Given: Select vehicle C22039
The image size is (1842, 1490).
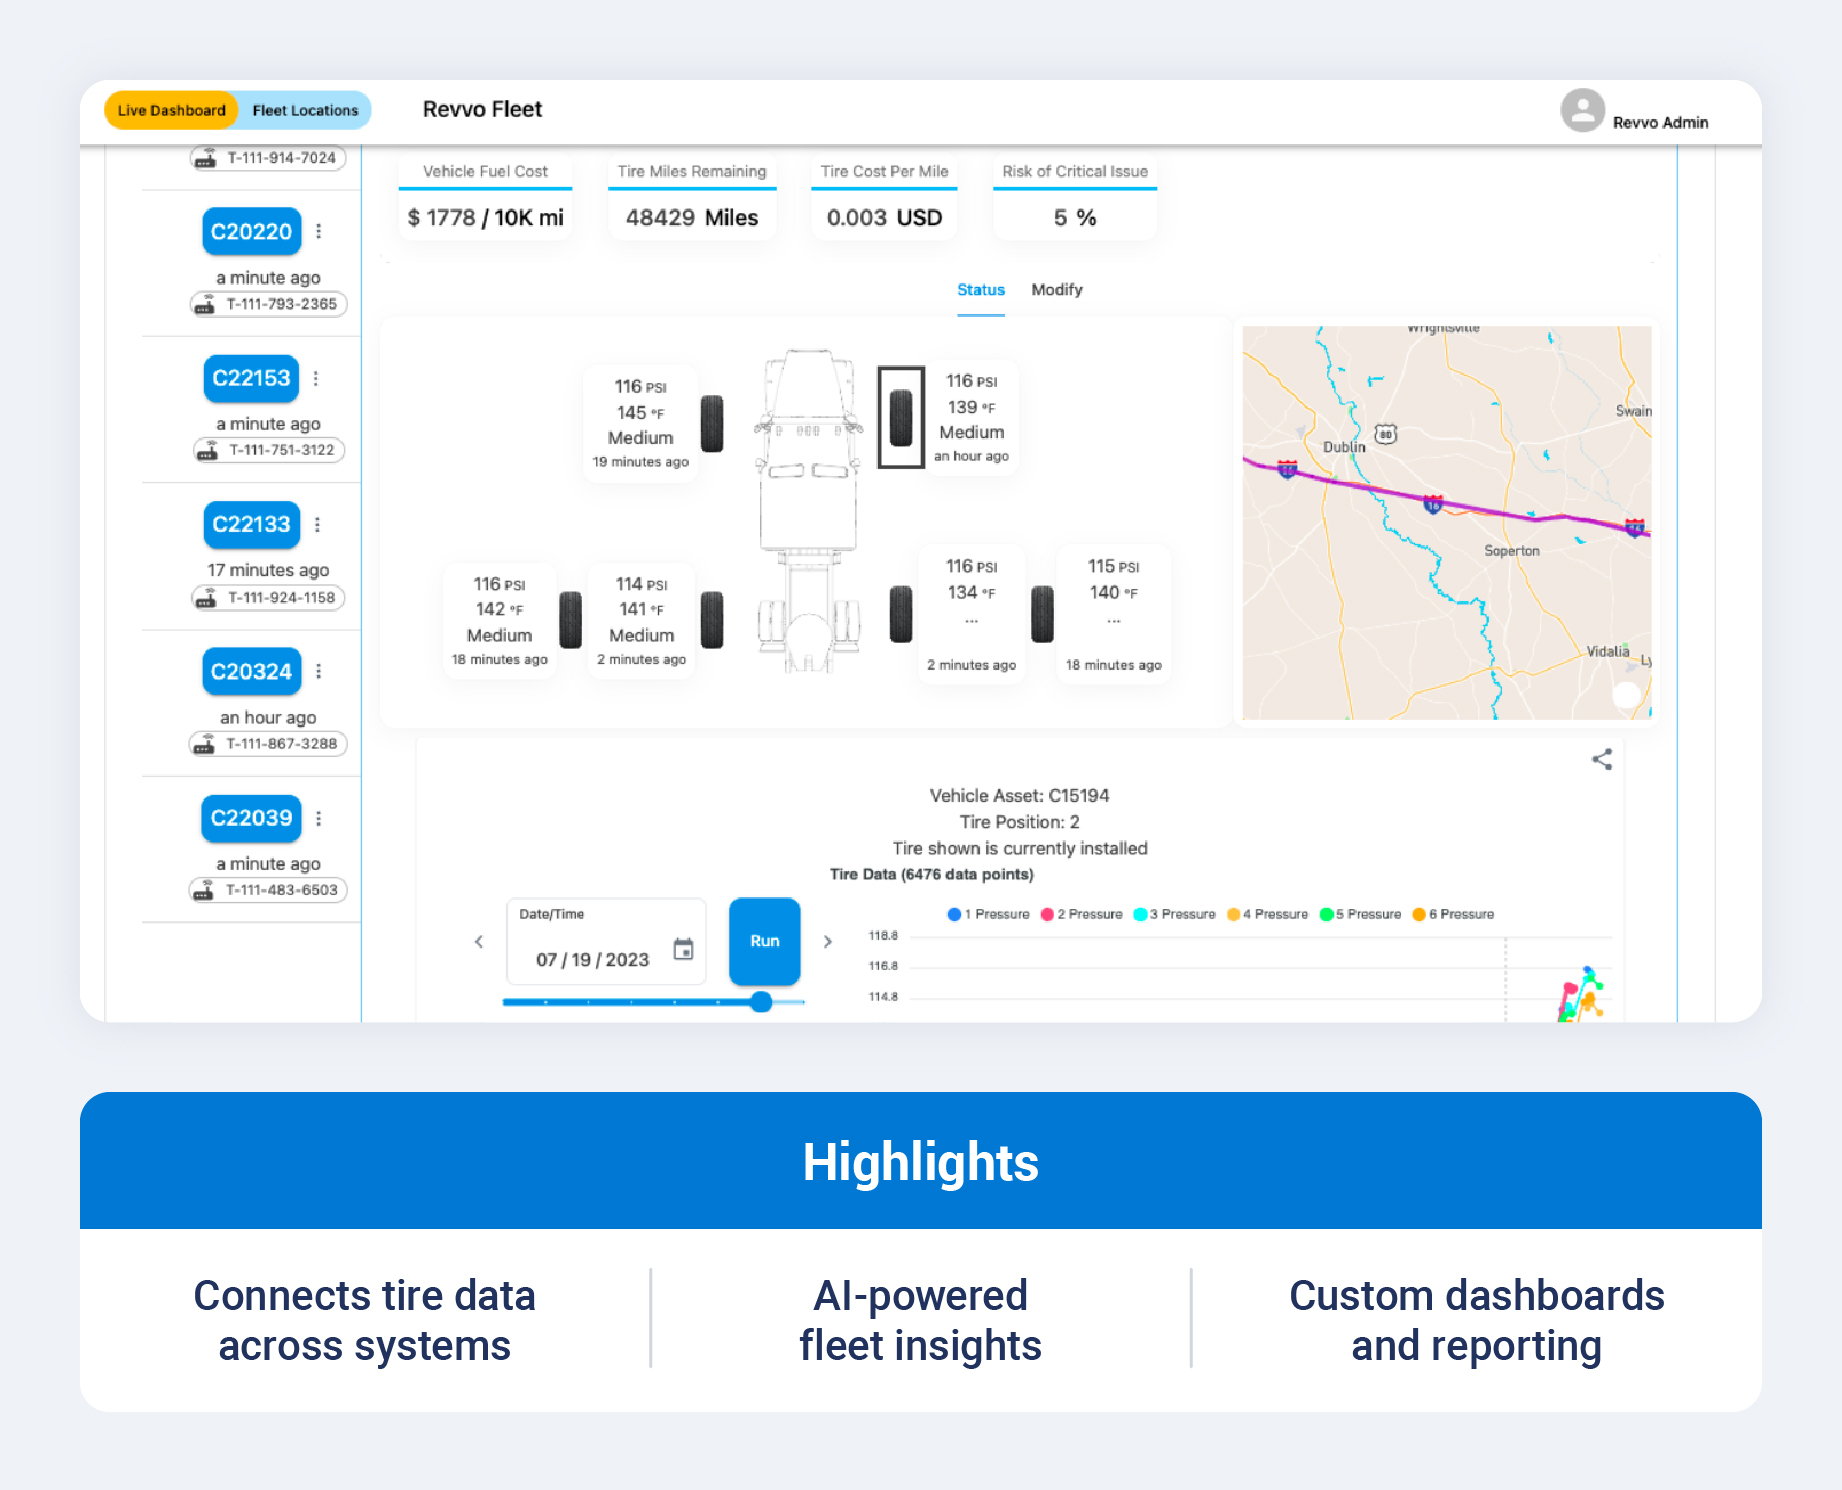Looking at the screenshot, I should tap(251, 818).
